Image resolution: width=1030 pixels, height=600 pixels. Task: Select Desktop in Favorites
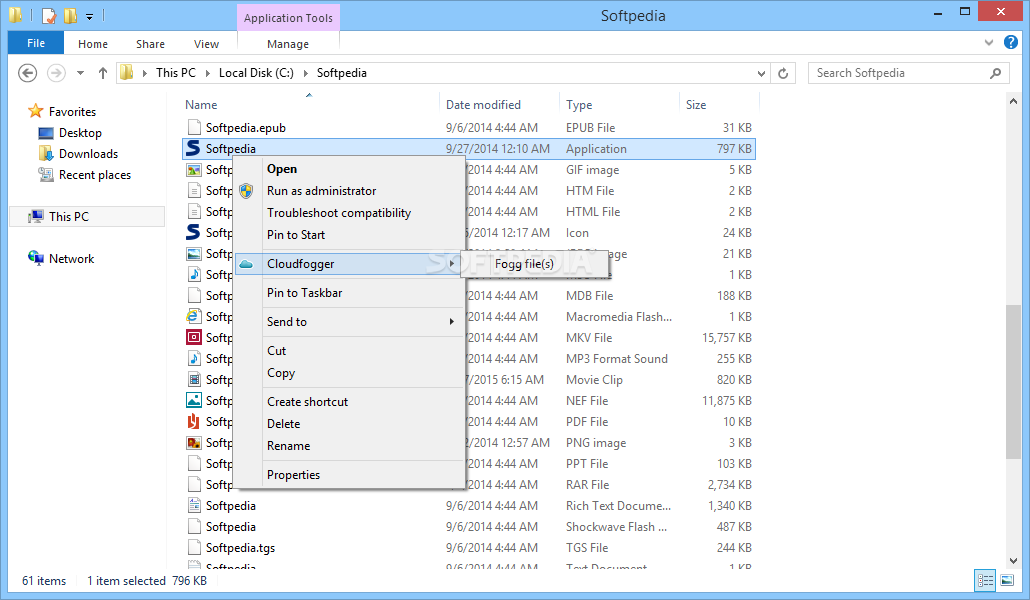80,133
